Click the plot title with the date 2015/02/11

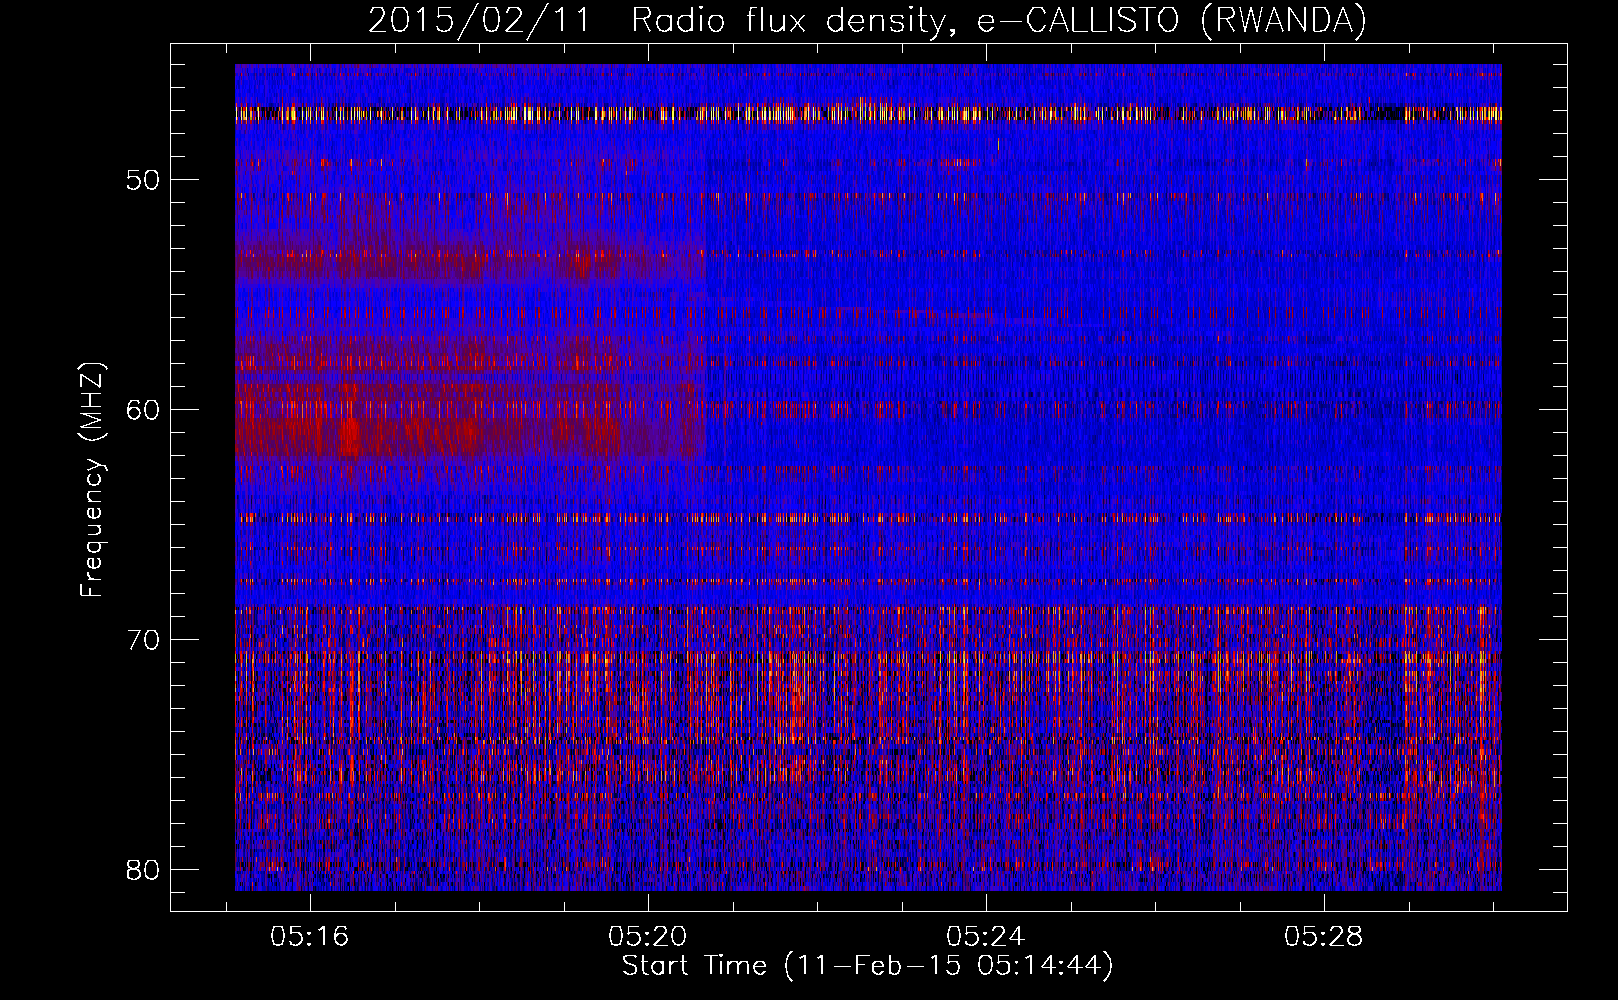click(x=867, y=21)
